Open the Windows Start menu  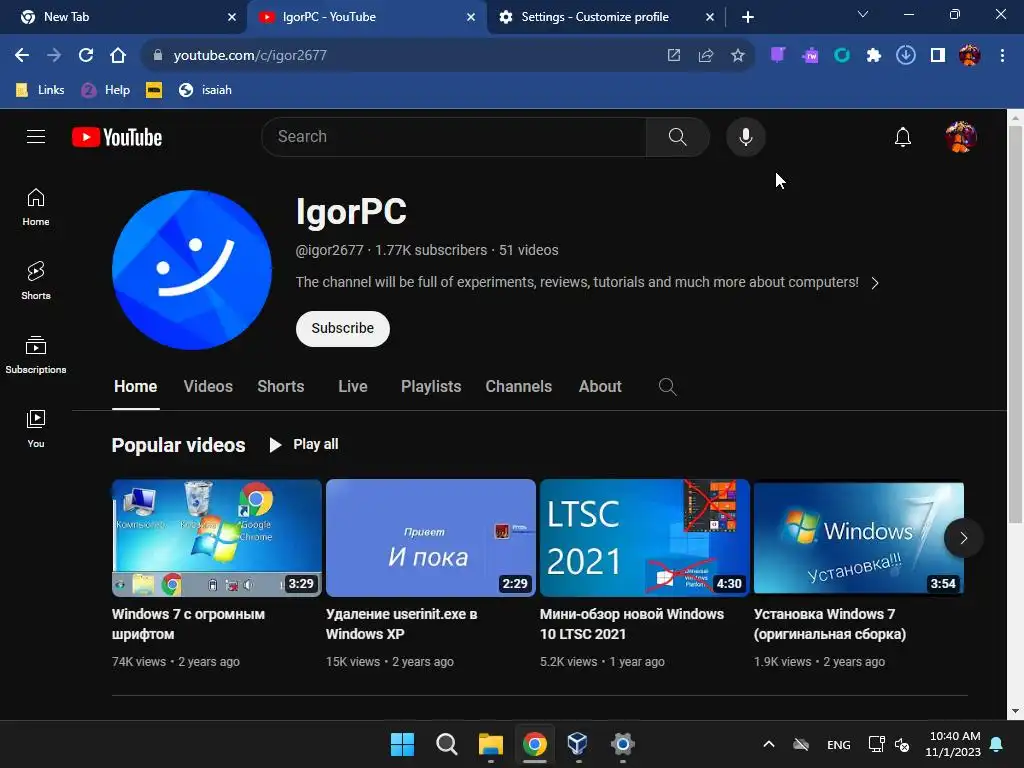coord(402,744)
